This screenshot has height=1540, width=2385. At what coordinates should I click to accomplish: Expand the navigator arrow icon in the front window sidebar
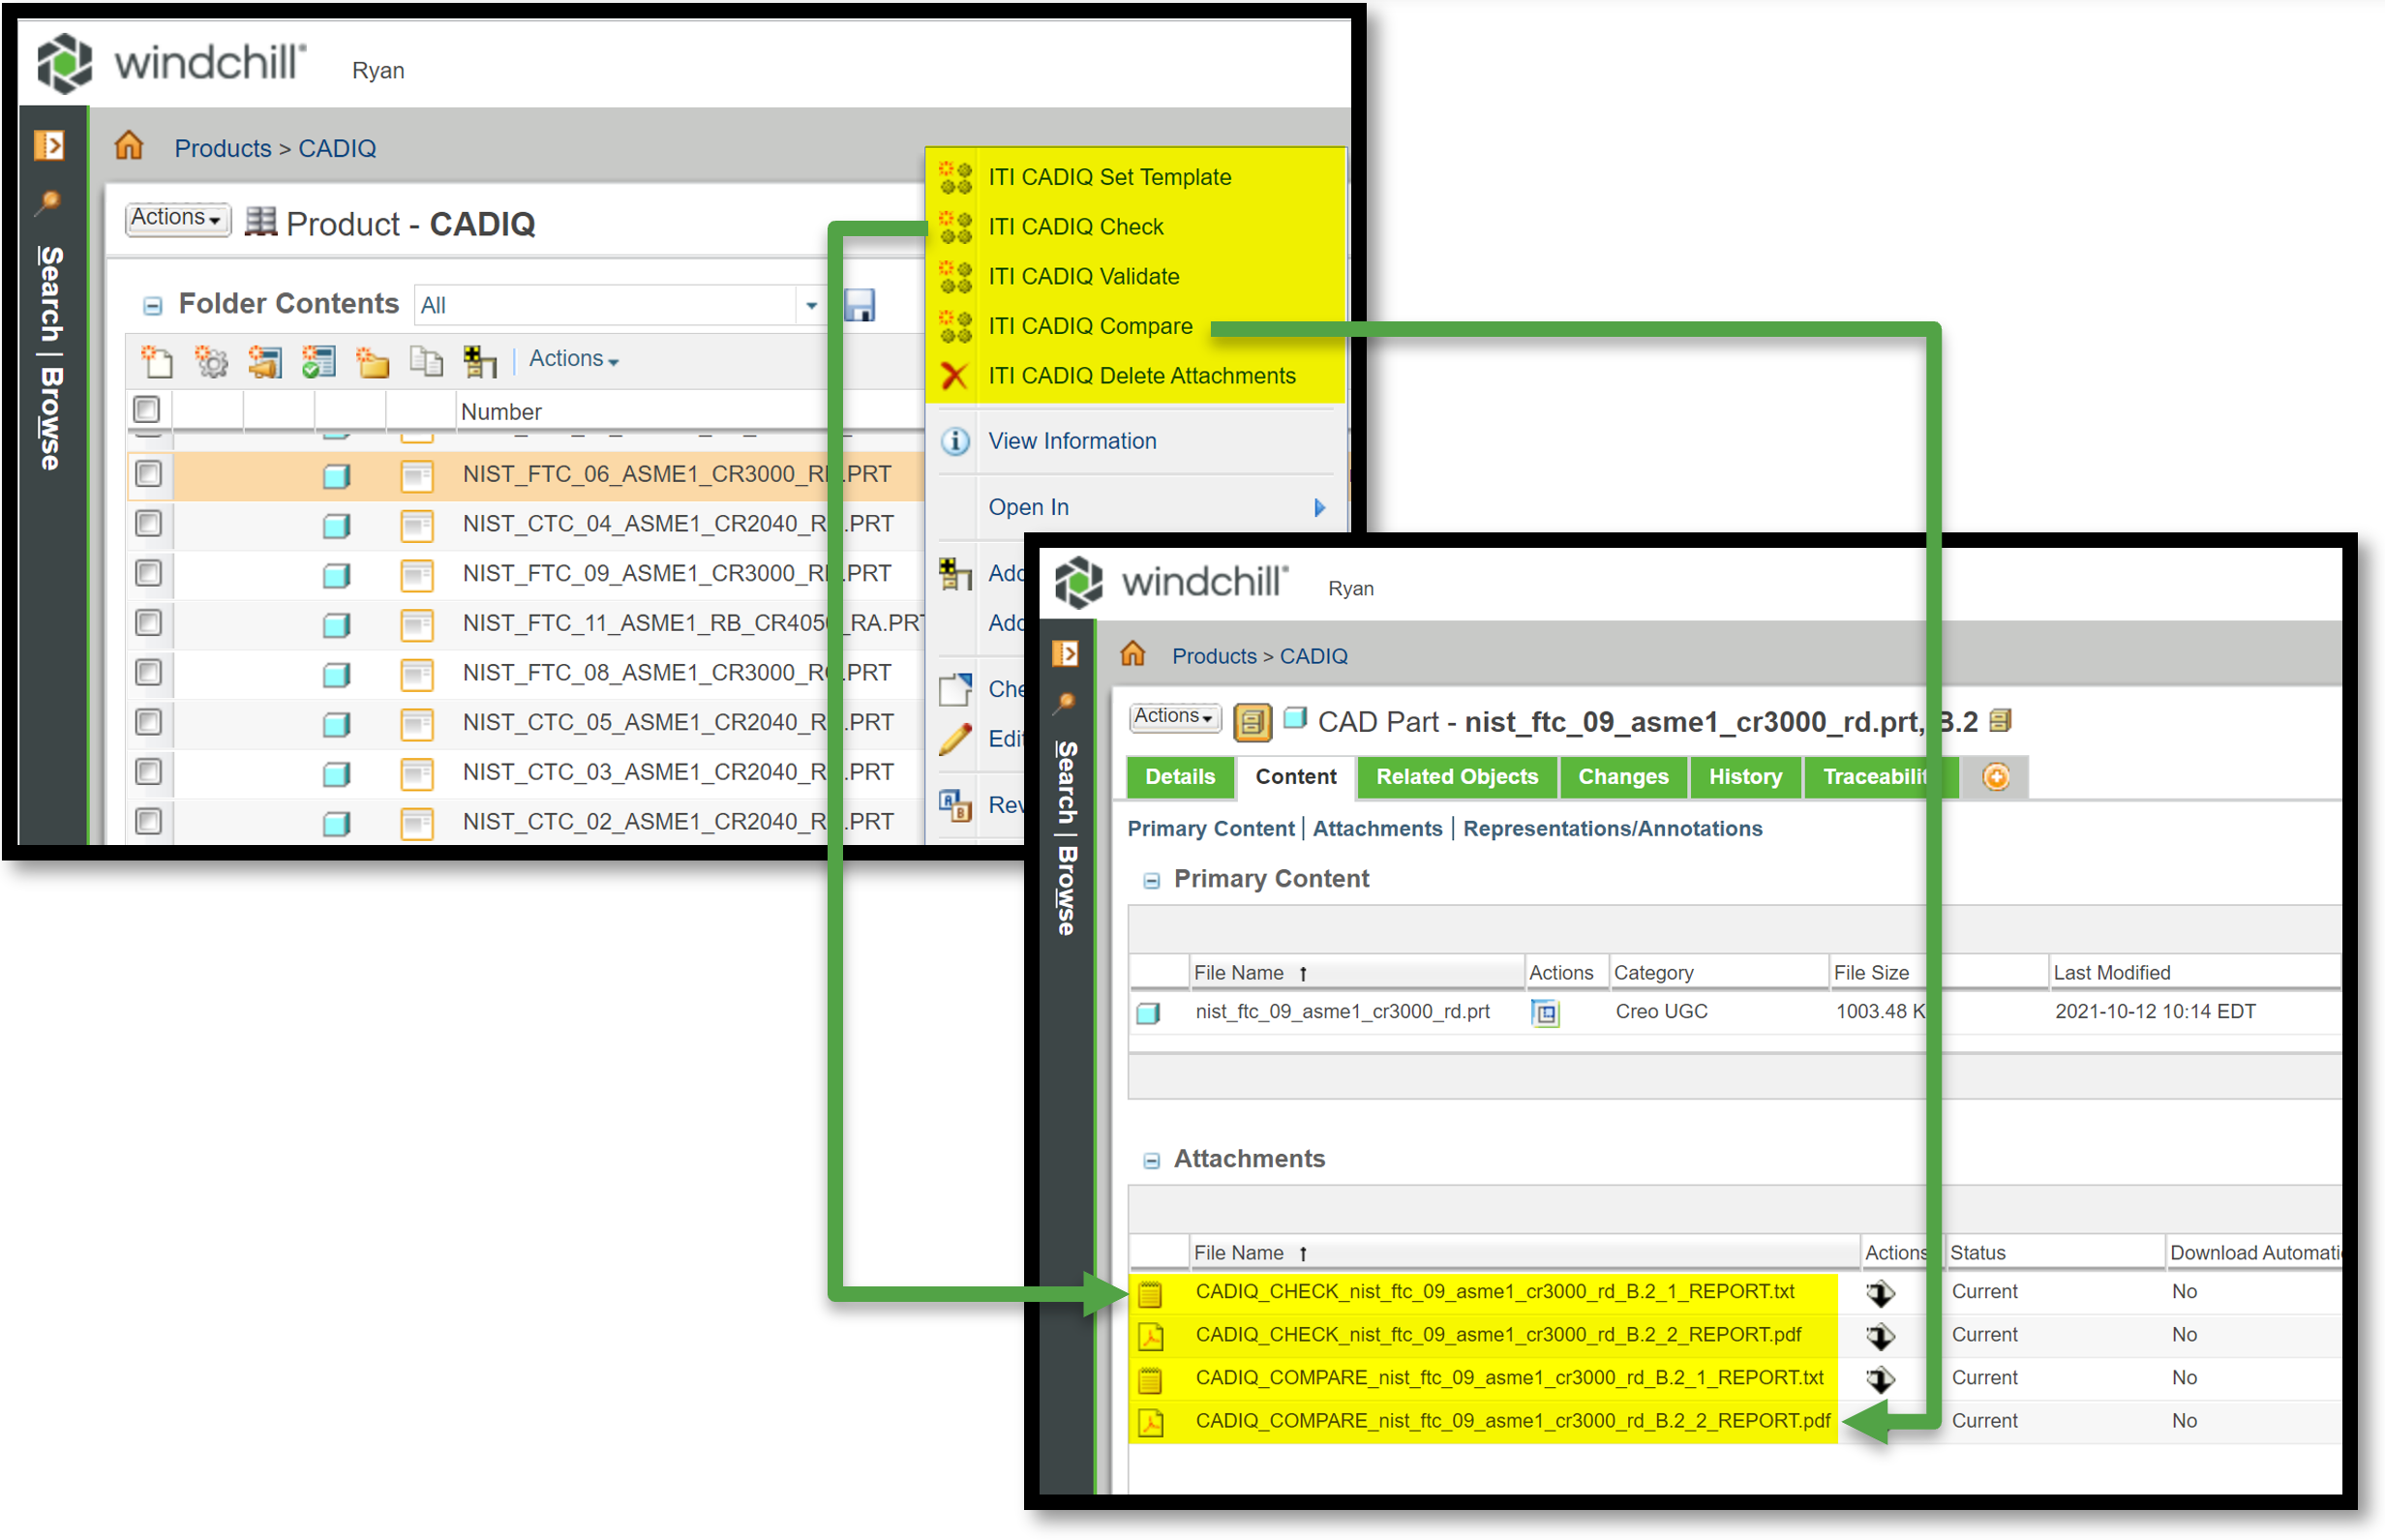1065,653
